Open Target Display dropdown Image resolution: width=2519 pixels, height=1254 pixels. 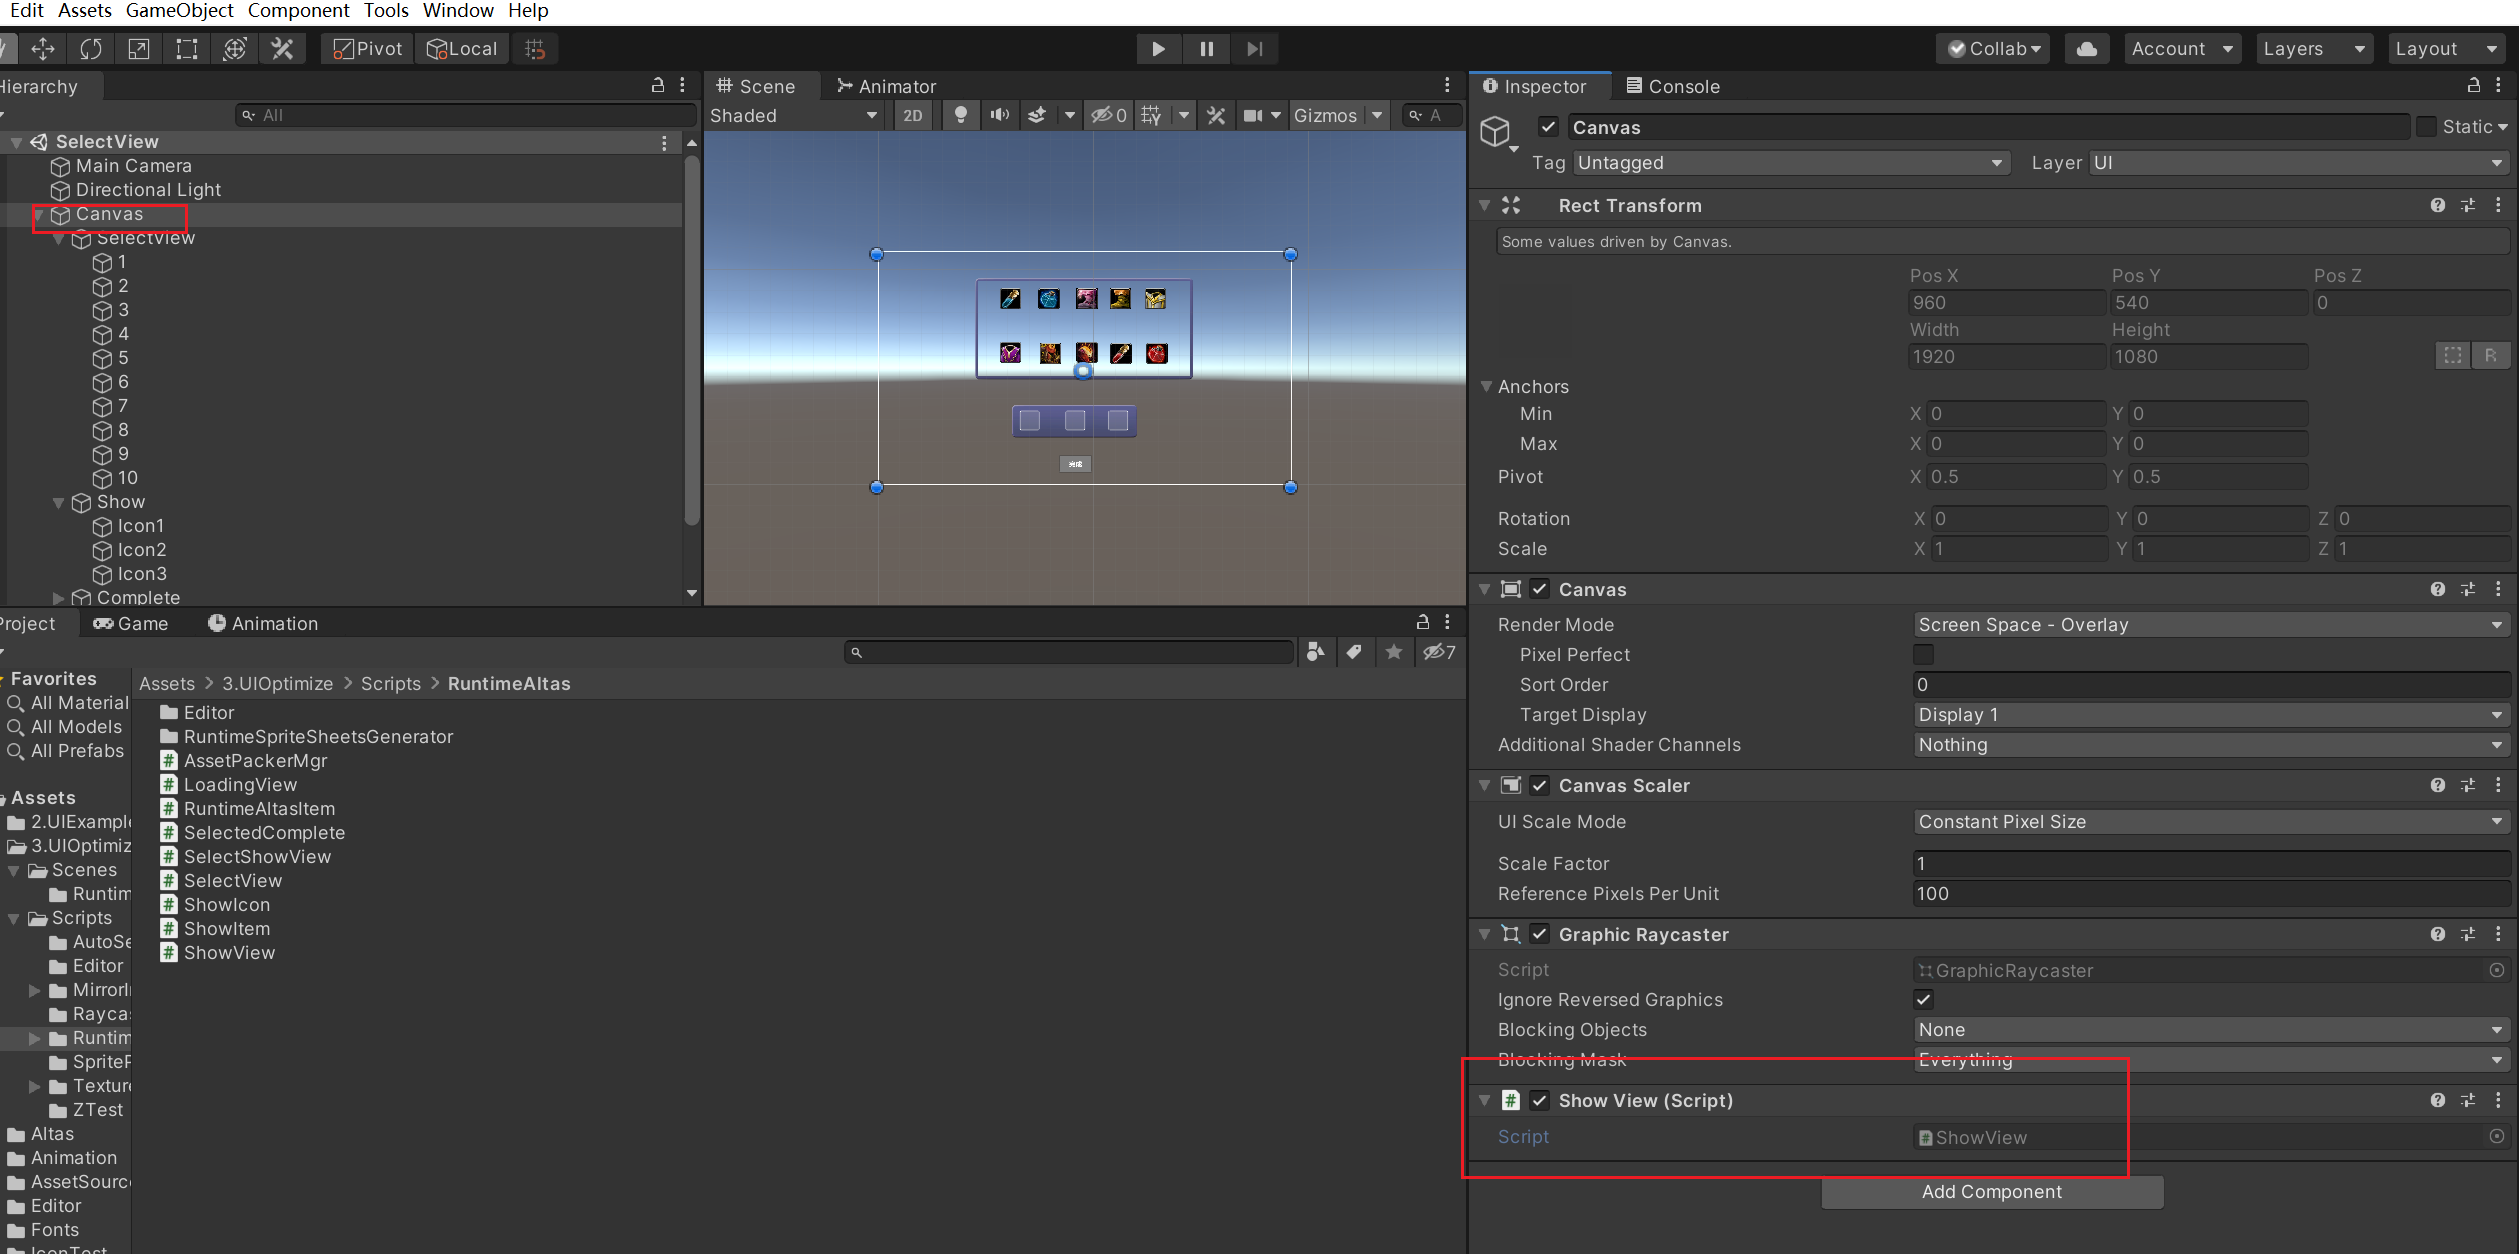pyautogui.click(x=2211, y=714)
